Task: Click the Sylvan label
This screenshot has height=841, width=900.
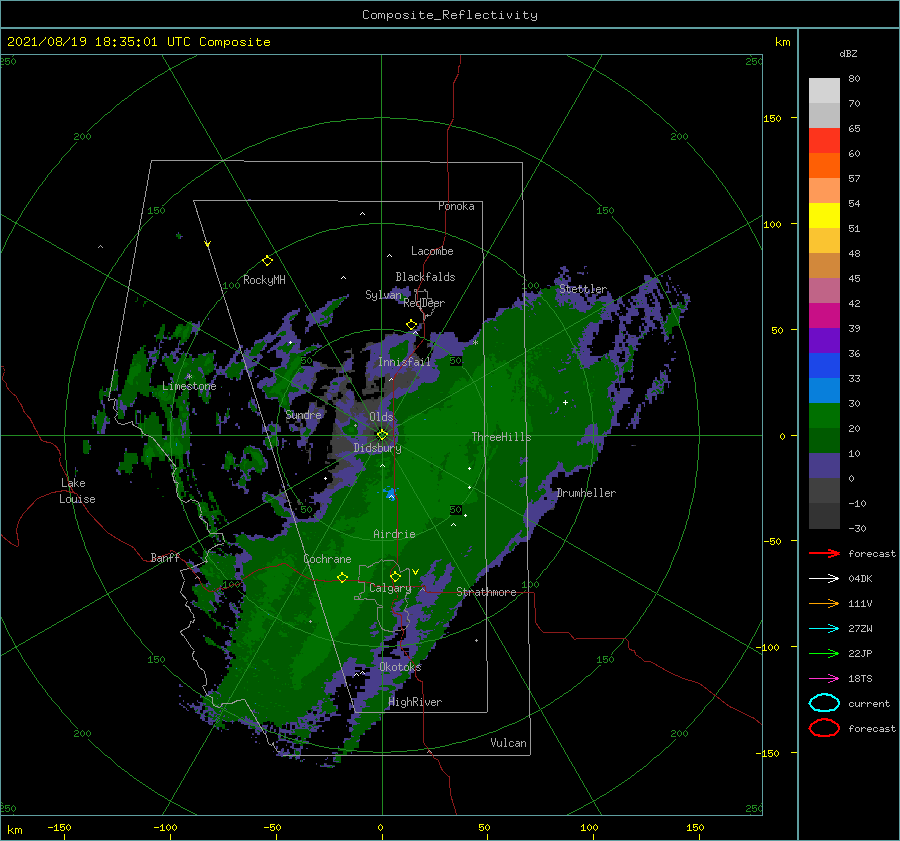Action: 383,295
